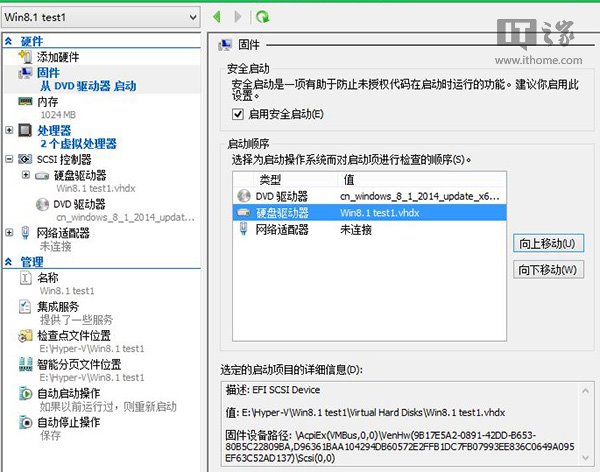Click the 集成服务 icon
The height and width of the screenshot is (472, 600).
click(25, 306)
